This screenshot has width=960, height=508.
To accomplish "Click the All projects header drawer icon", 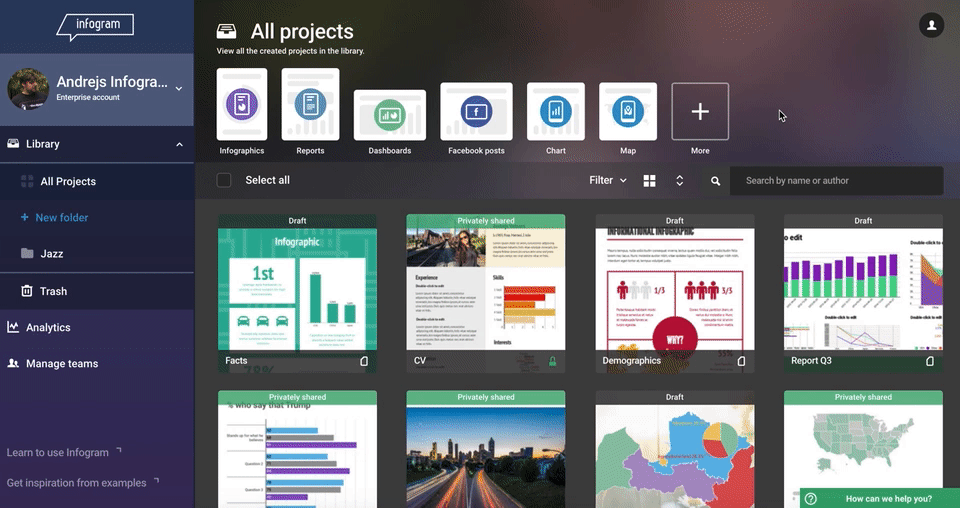I will (x=227, y=31).
